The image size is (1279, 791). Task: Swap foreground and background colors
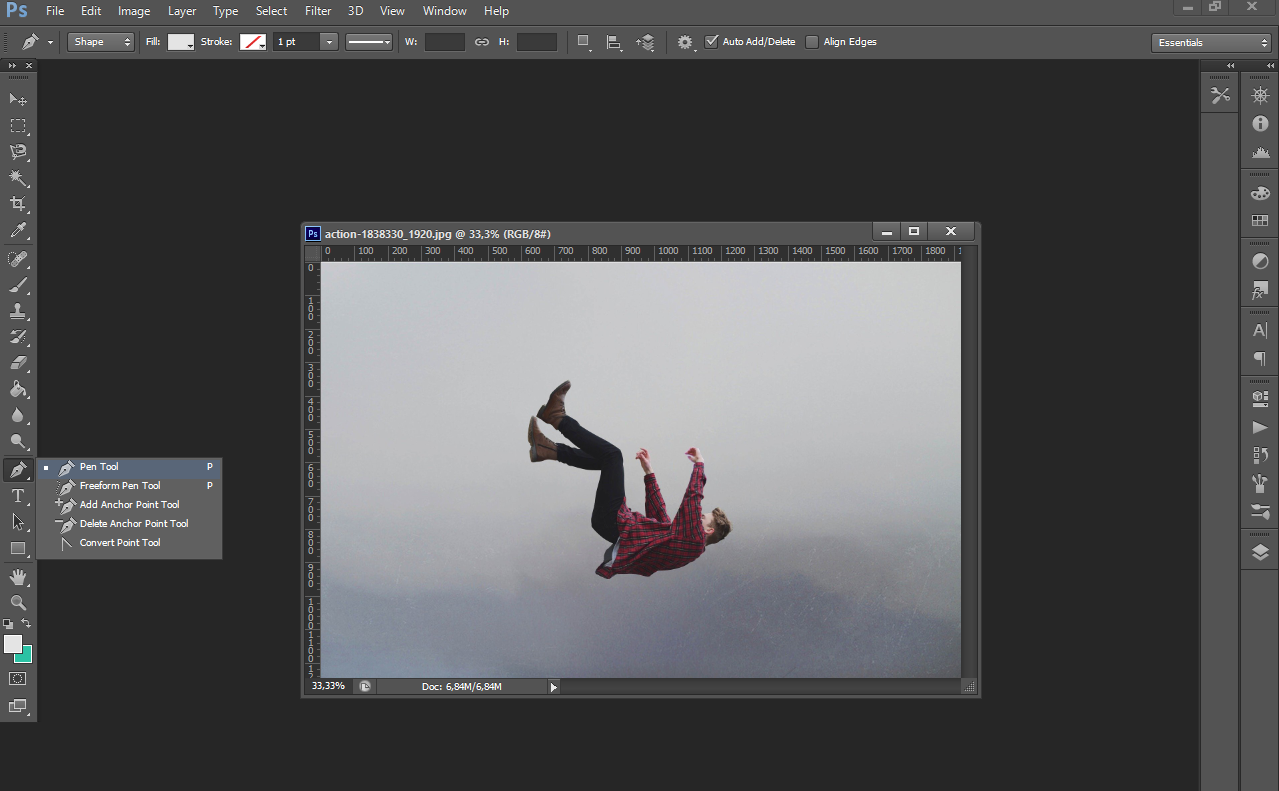pos(28,623)
